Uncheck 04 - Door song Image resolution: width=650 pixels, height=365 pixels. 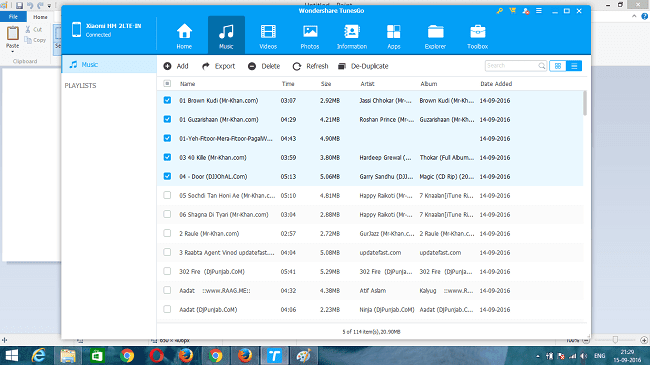tap(167, 176)
